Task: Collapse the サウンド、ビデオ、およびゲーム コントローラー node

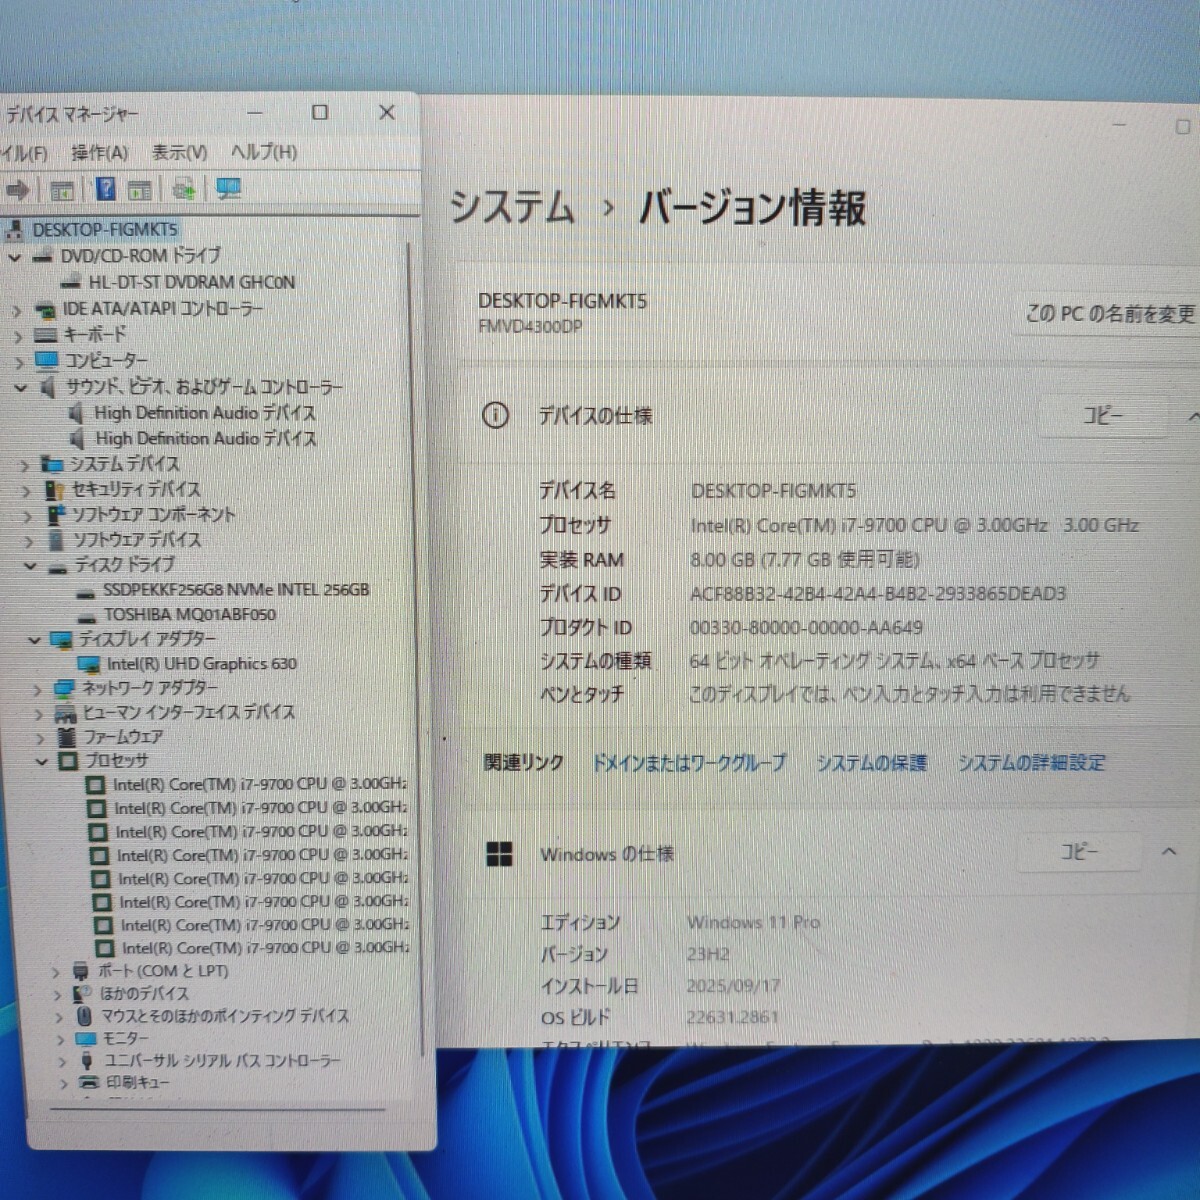Action: (x=21, y=387)
